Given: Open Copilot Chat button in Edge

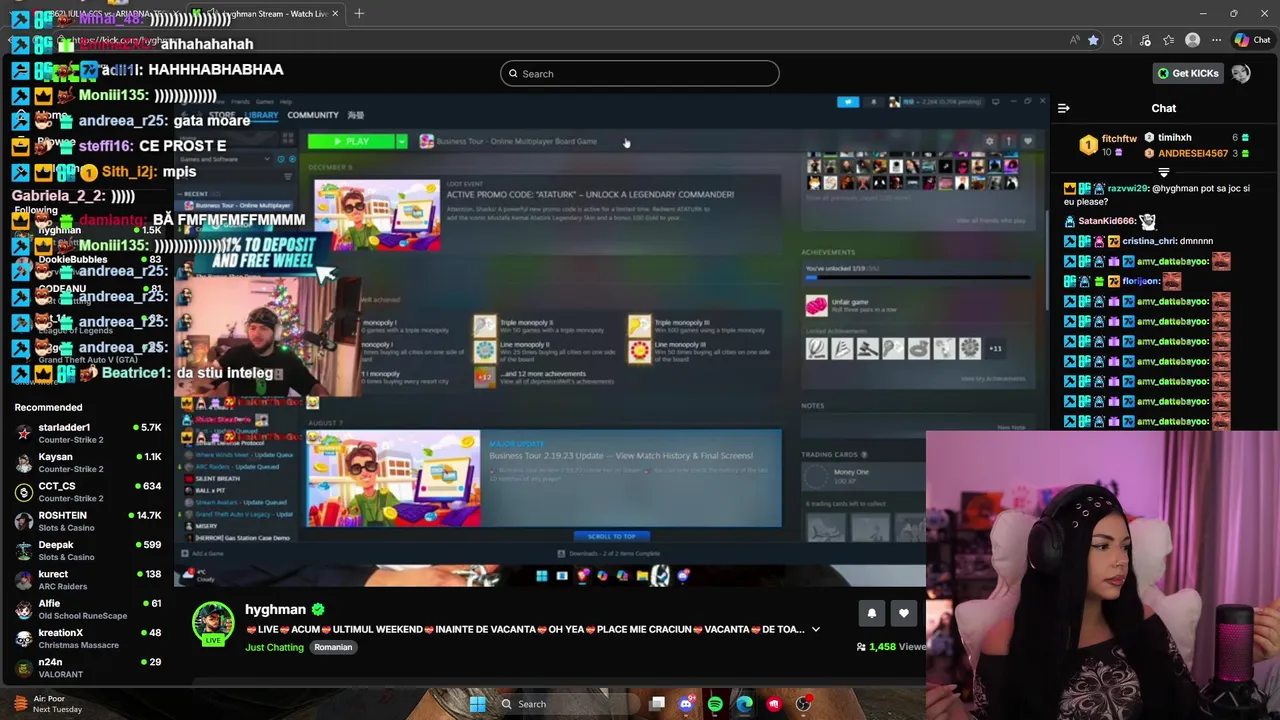Looking at the screenshot, I should click(1252, 40).
